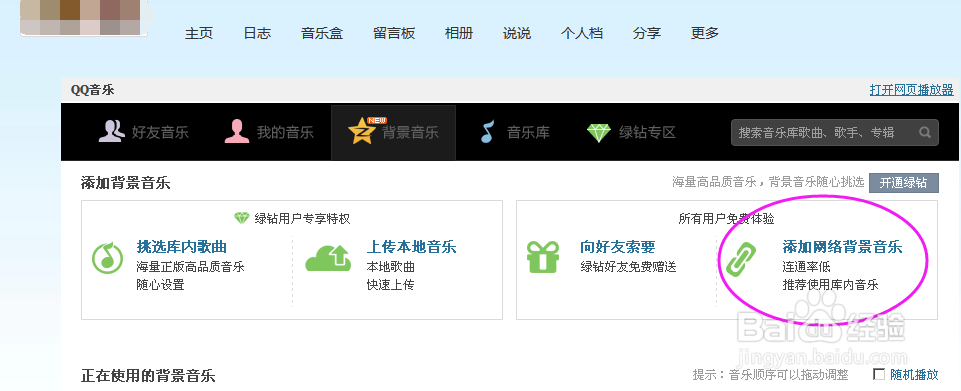Viewport: 961px width, 391px height.
Task: Switch to the 好友音乐 tab
Action: [x=144, y=132]
